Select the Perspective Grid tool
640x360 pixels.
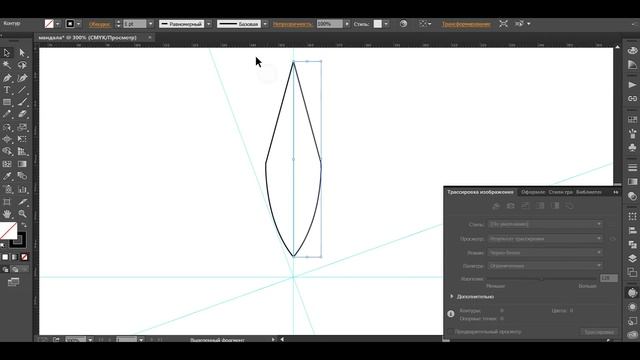pos(22,151)
